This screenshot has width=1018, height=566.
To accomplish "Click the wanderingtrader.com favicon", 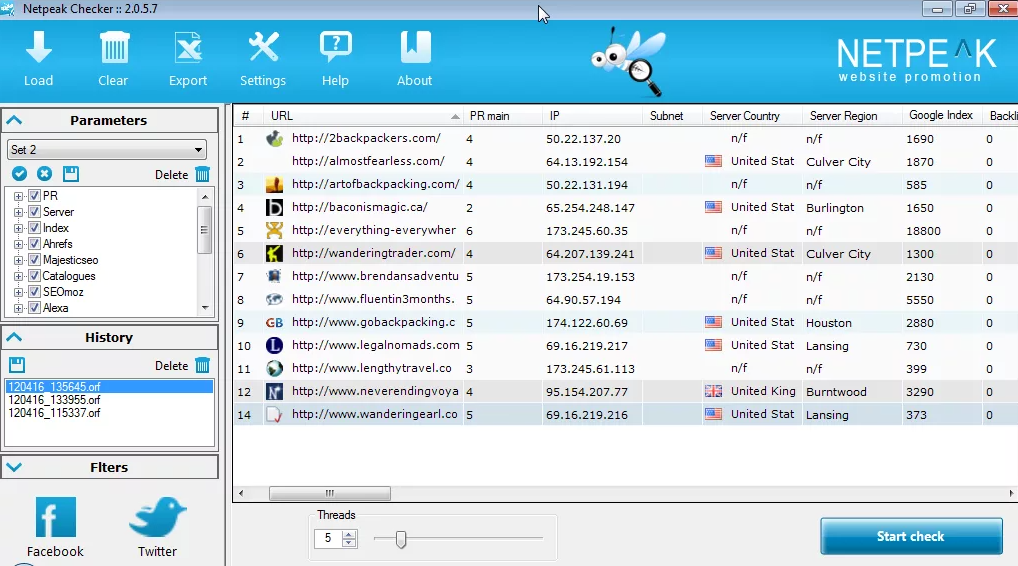I will tap(275, 253).
